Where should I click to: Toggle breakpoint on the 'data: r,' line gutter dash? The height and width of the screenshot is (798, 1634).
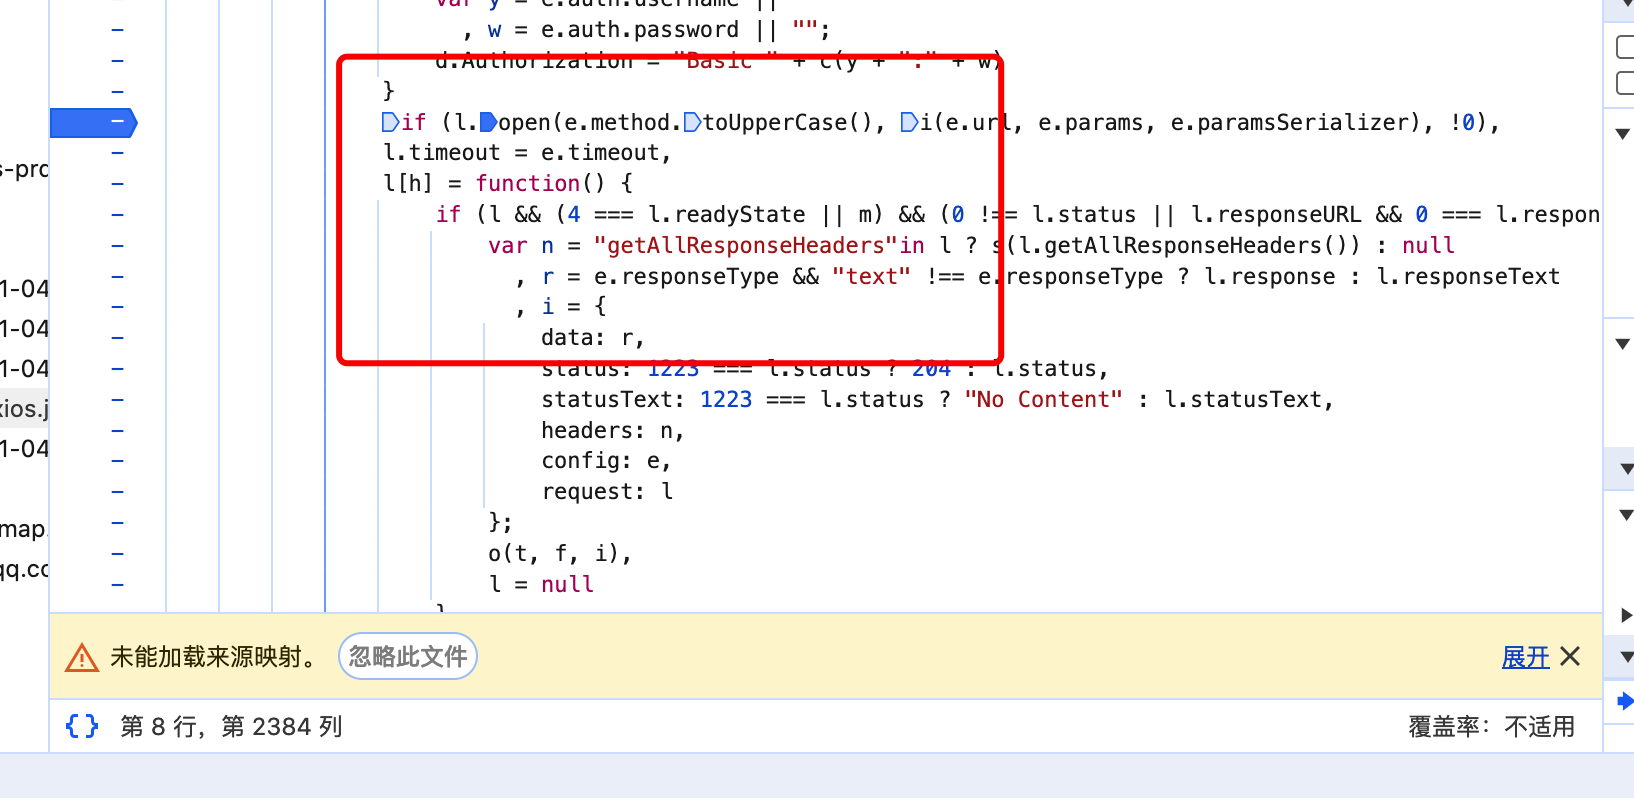coord(118,338)
